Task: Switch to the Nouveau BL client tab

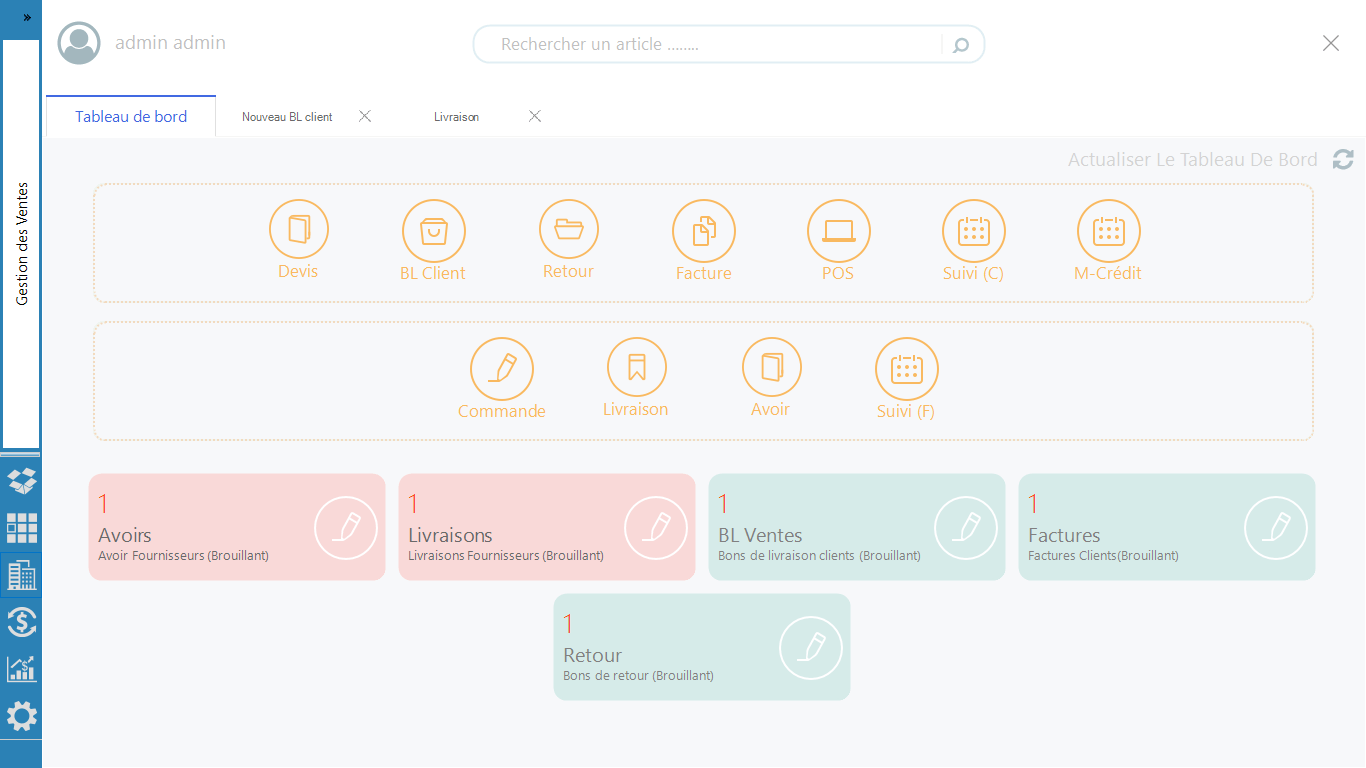Action: point(287,117)
